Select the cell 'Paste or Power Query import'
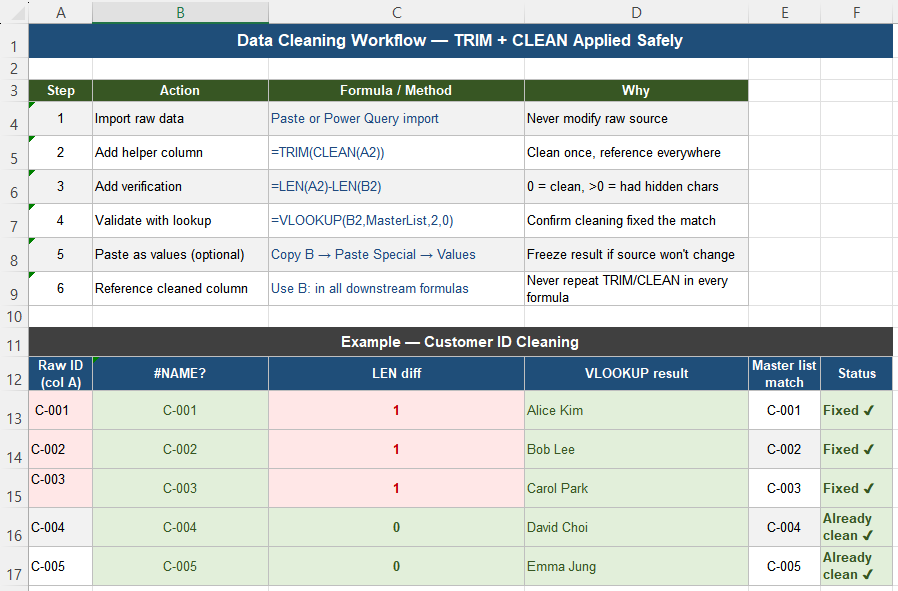Screen dimensions: 898x591 396,119
